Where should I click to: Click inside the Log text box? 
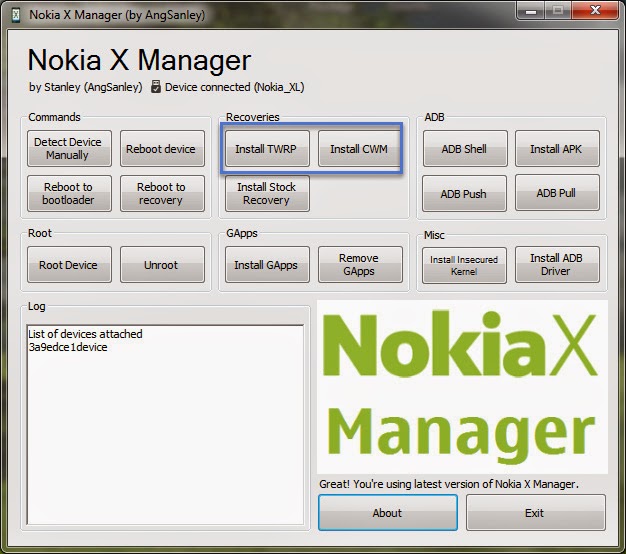click(165, 425)
